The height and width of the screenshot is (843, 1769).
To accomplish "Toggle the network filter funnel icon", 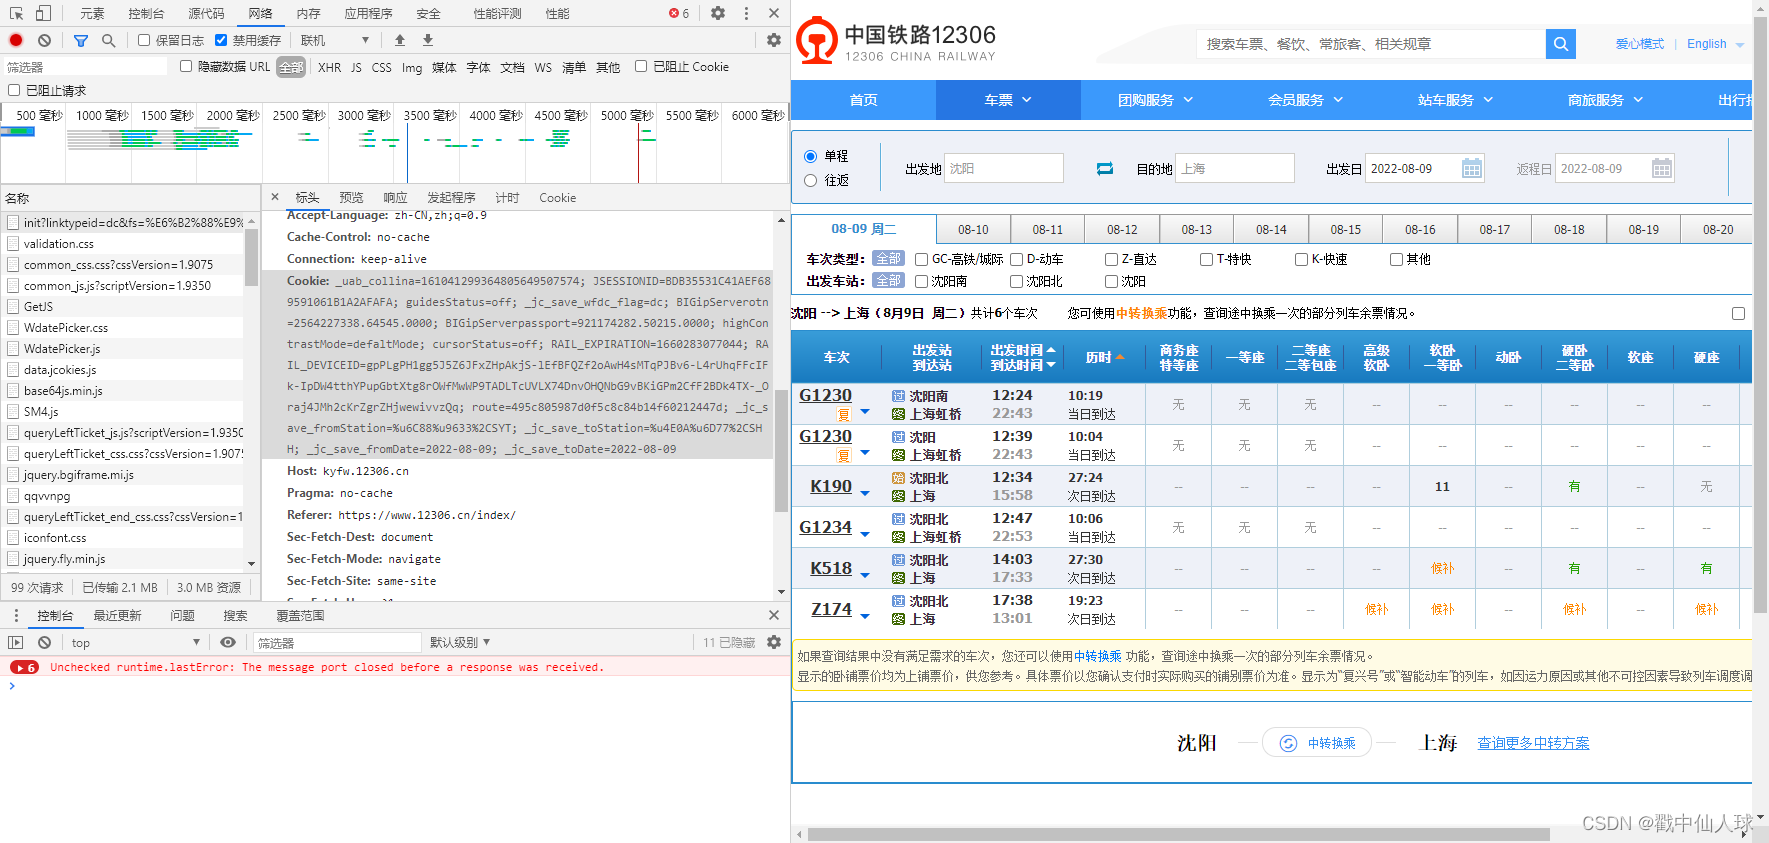I will pyautogui.click(x=81, y=40).
